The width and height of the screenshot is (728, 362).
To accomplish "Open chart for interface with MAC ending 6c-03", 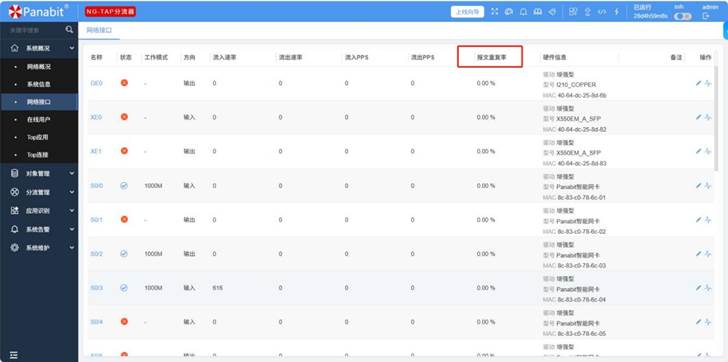I will pyautogui.click(x=708, y=254).
